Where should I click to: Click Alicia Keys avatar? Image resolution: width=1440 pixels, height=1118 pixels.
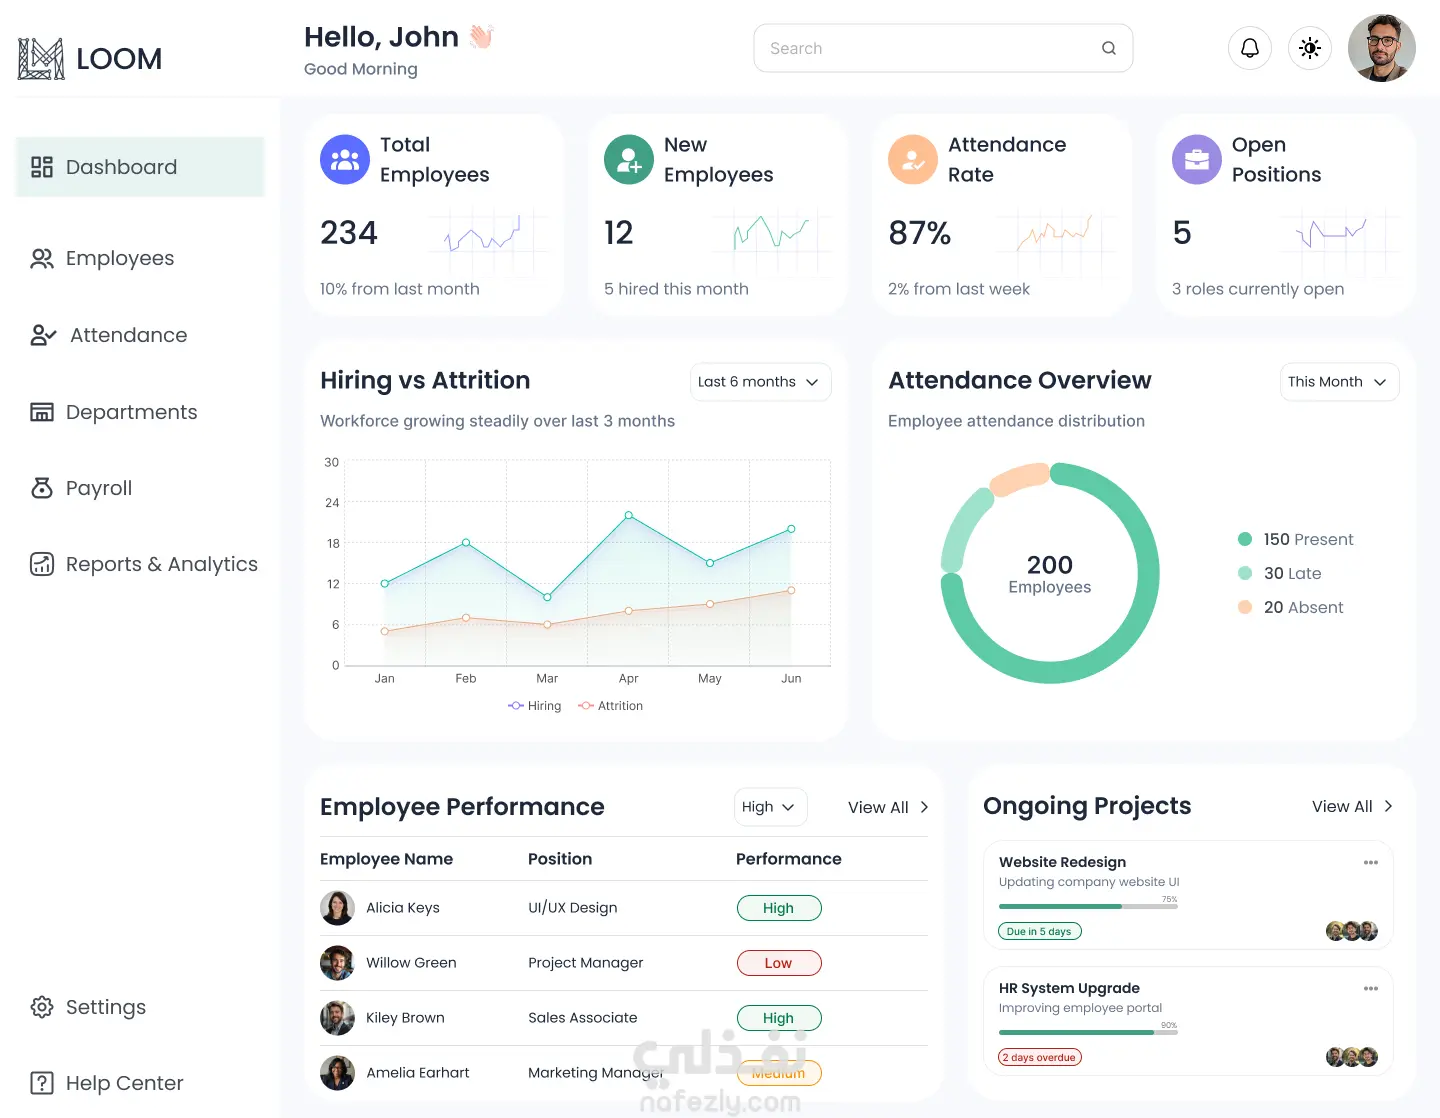337,908
